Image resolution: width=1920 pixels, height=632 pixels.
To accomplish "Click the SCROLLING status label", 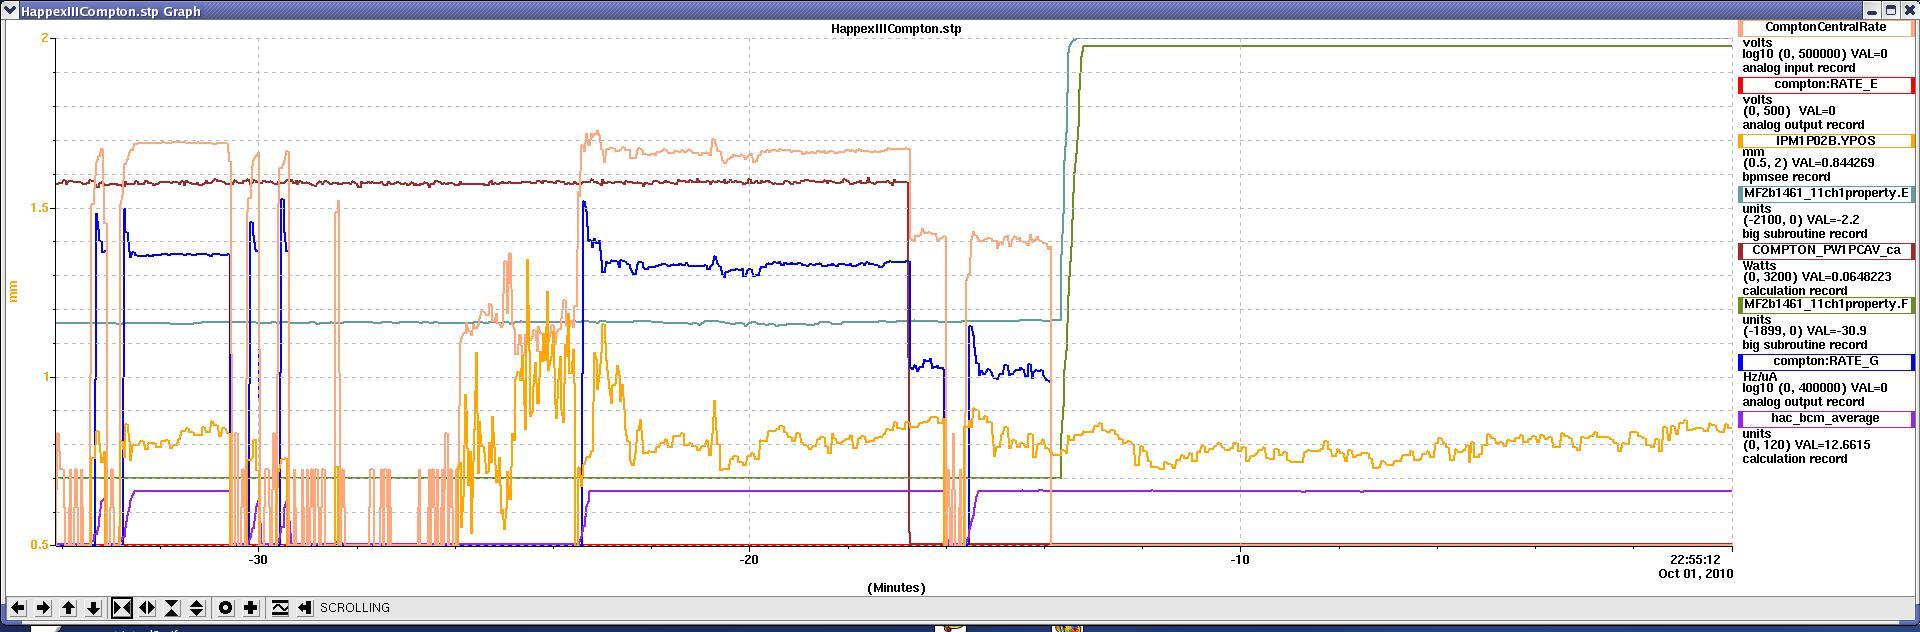I will point(355,607).
